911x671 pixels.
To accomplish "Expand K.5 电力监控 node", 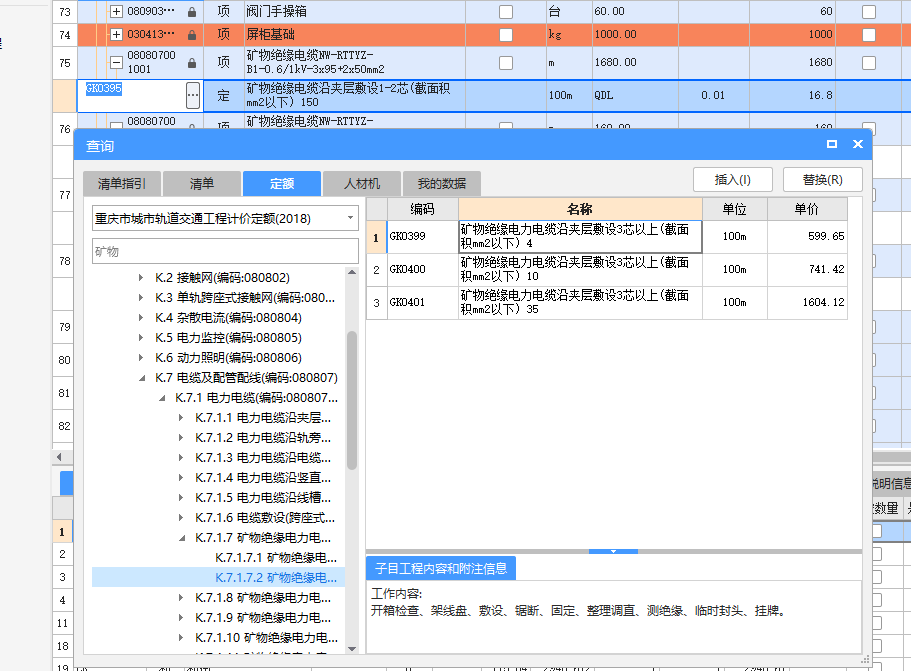I will (x=141, y=338).
